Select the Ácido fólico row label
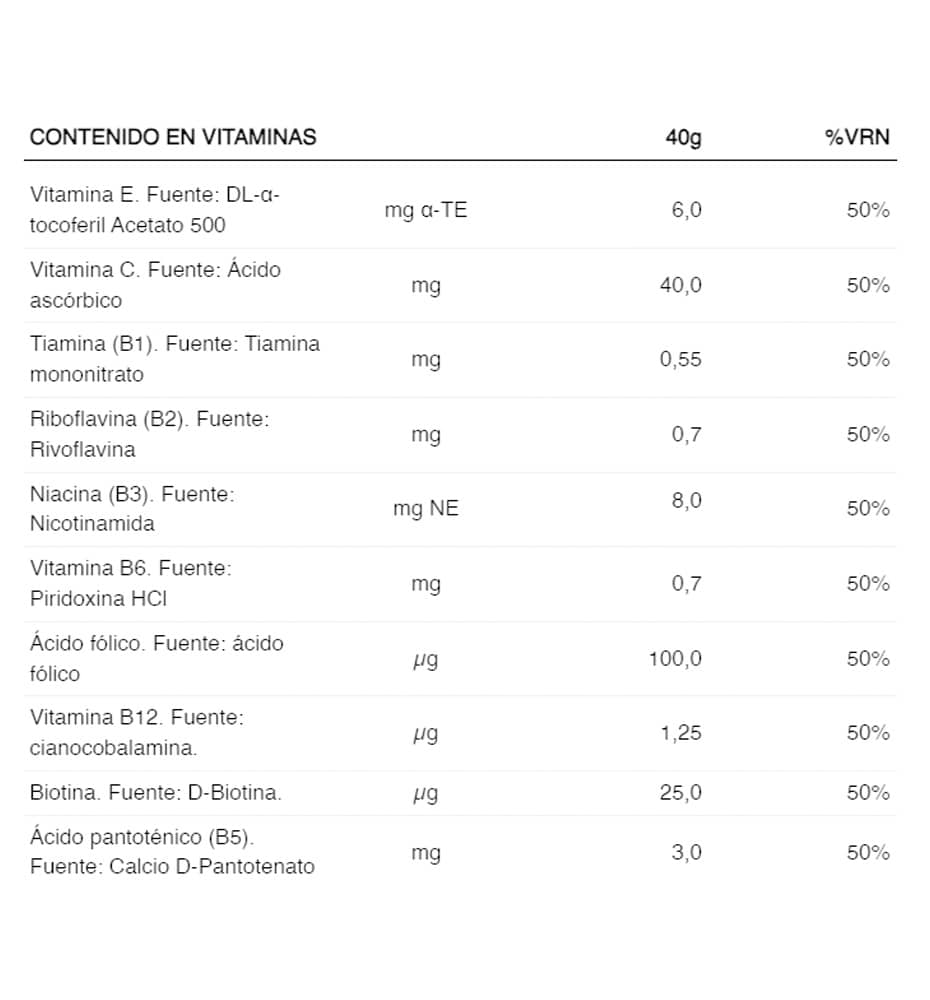930x1000 pixels. (x=157, y=658)
